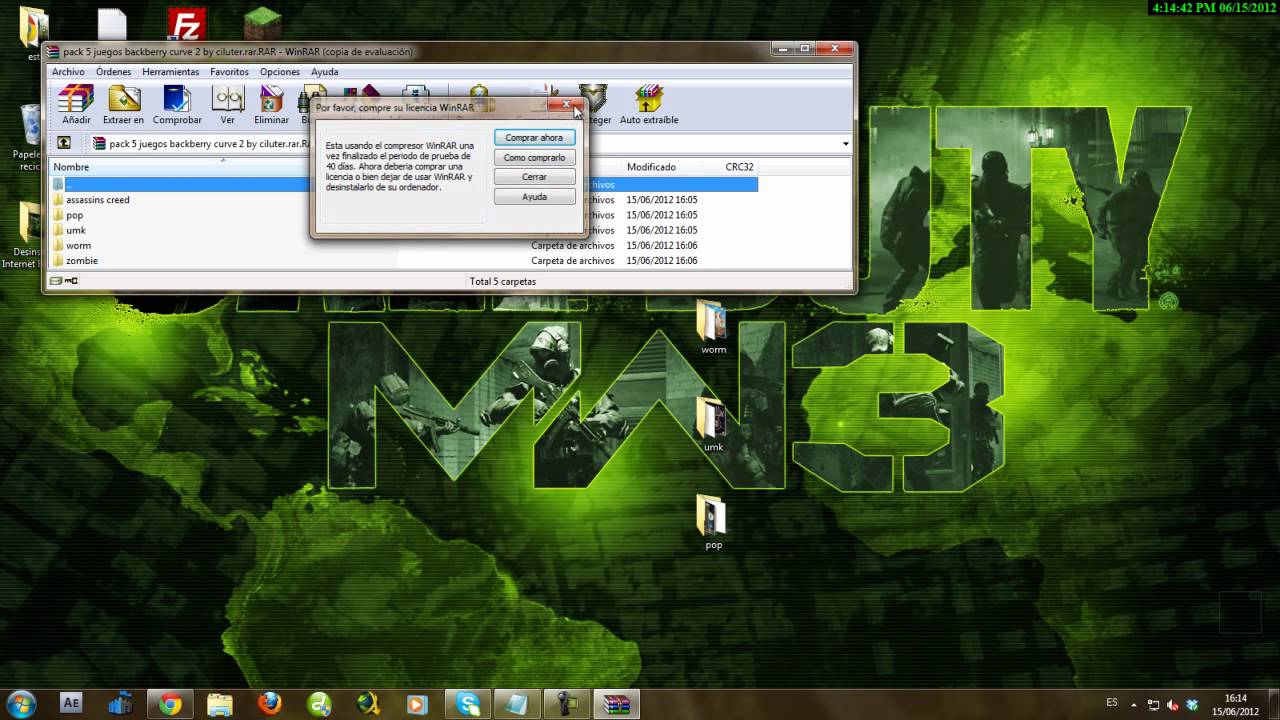Click the taskbar clock showing 16:14
1280x720 pixels.
coord(1235,704)
